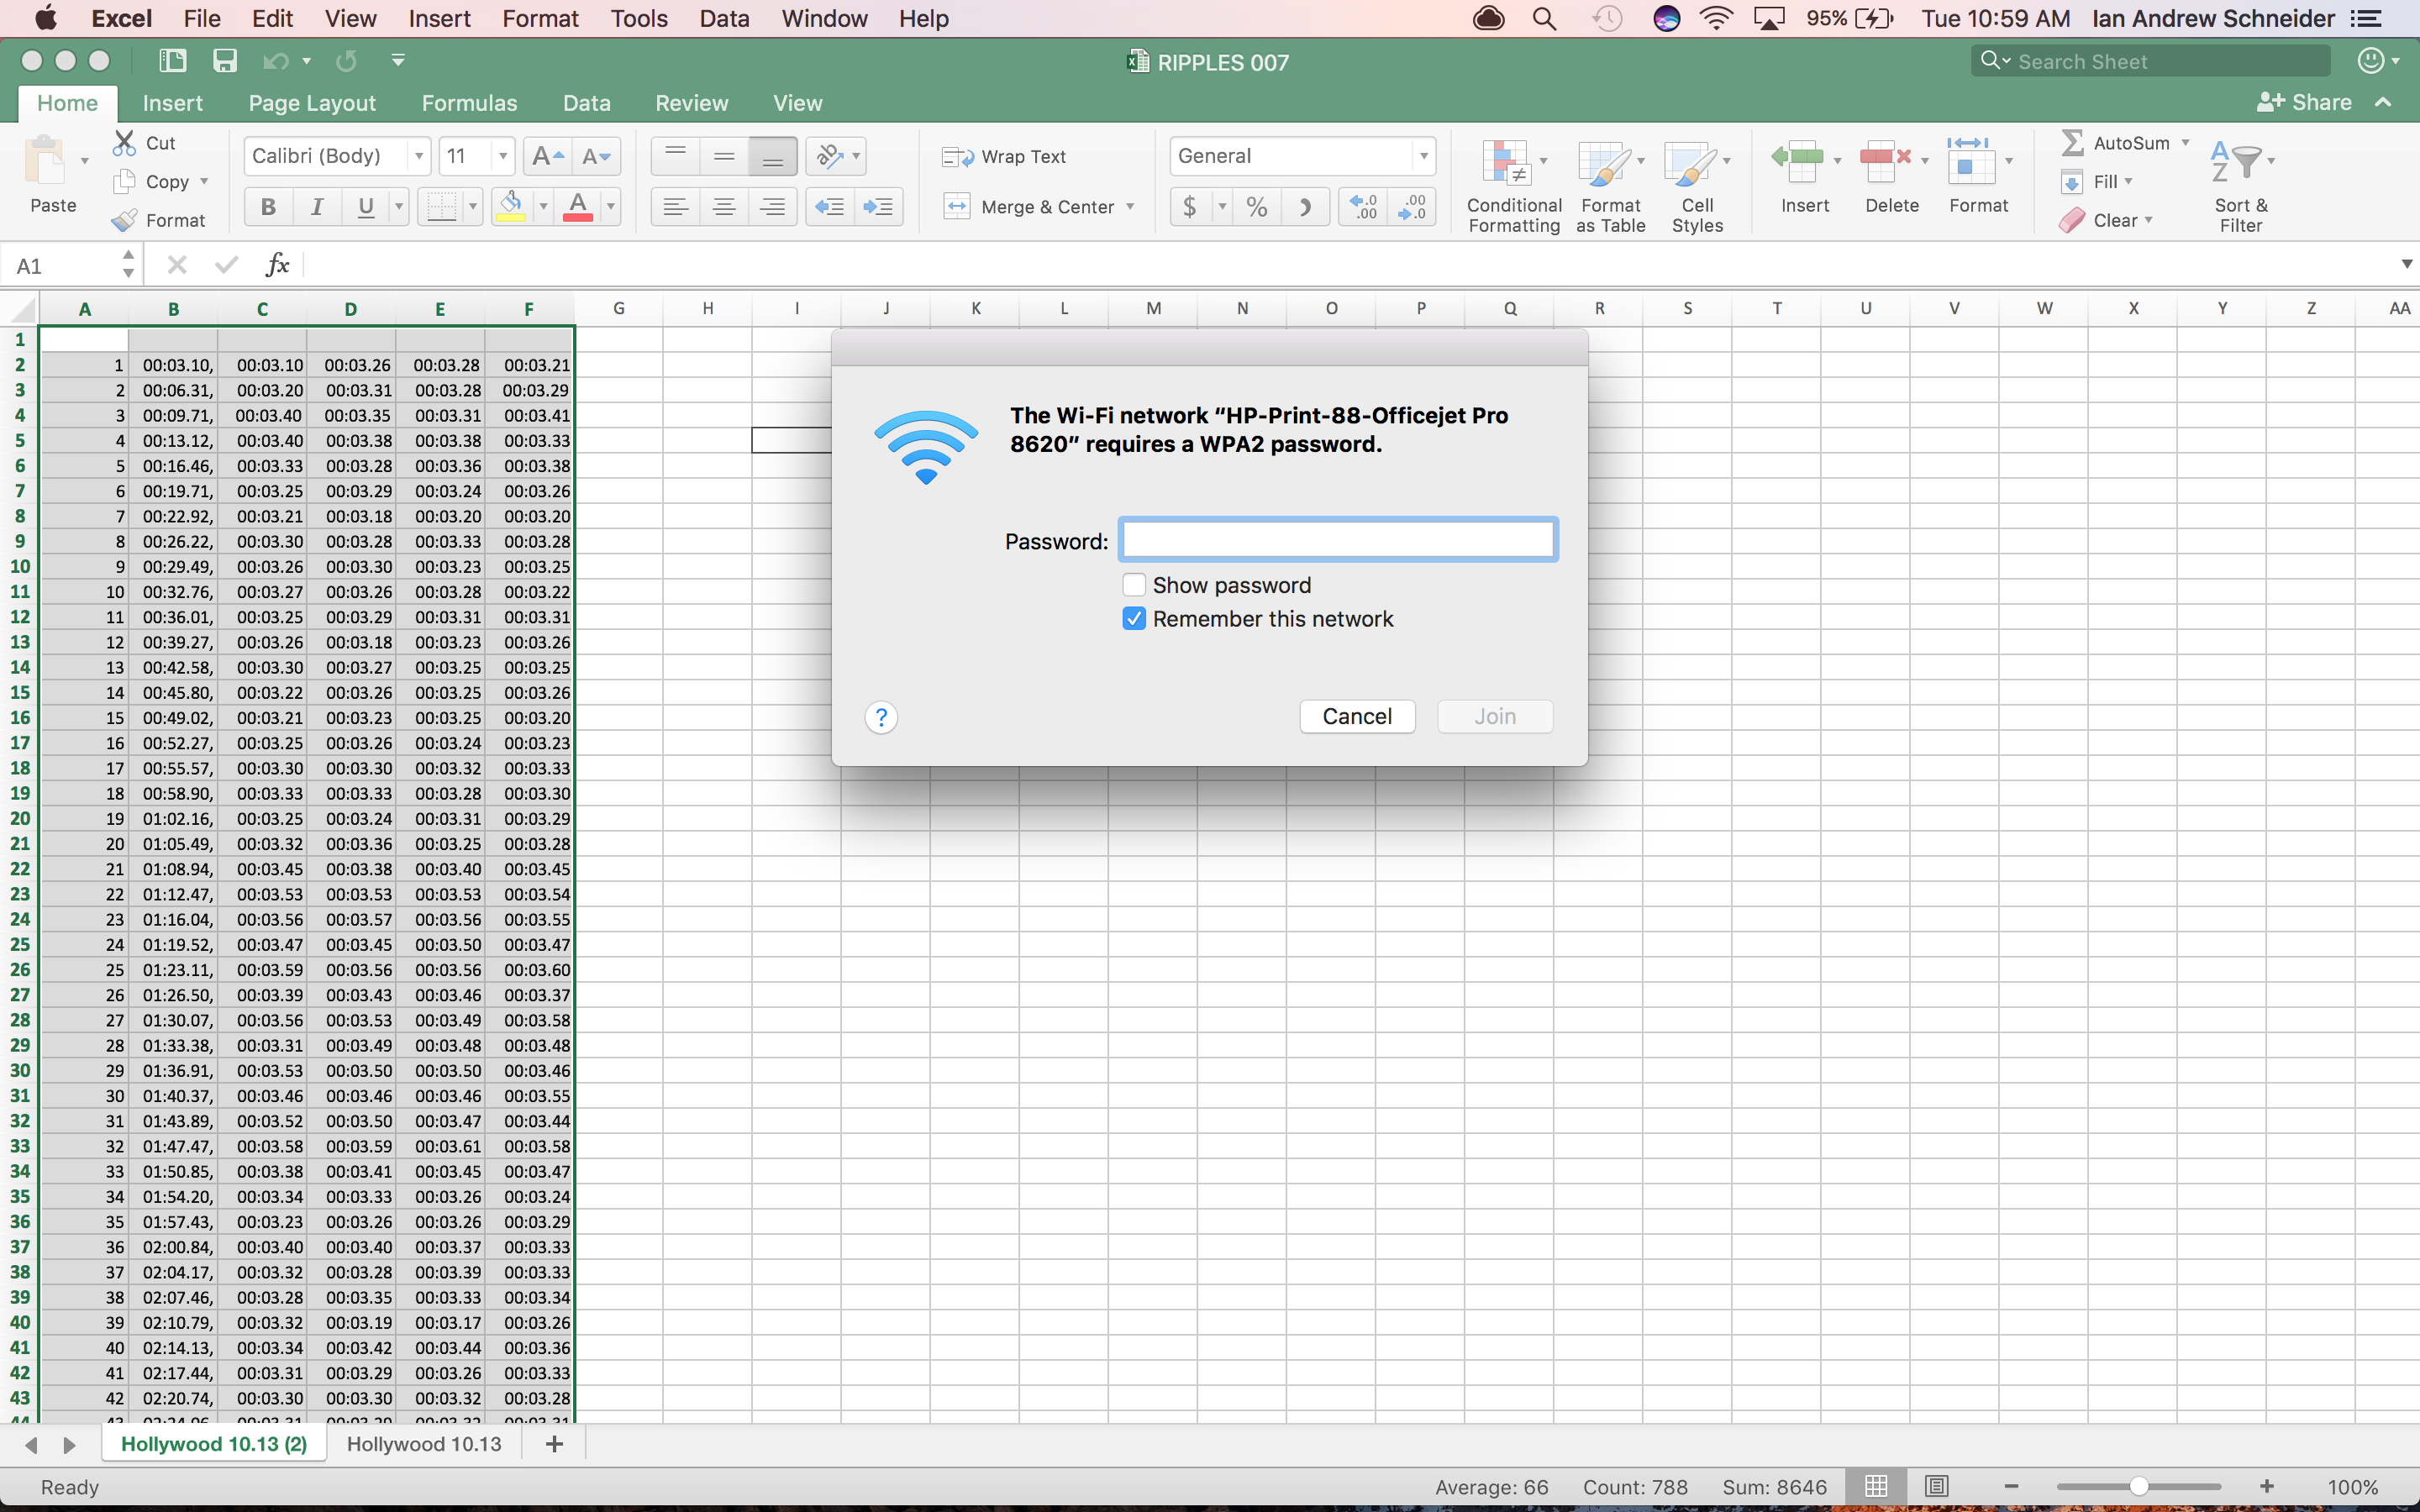This screenshot has height=1512, width=2420.
Task: Cancel the Wi-Fi password dialog
Action: pyautogui.click(x=1356, y=716)
